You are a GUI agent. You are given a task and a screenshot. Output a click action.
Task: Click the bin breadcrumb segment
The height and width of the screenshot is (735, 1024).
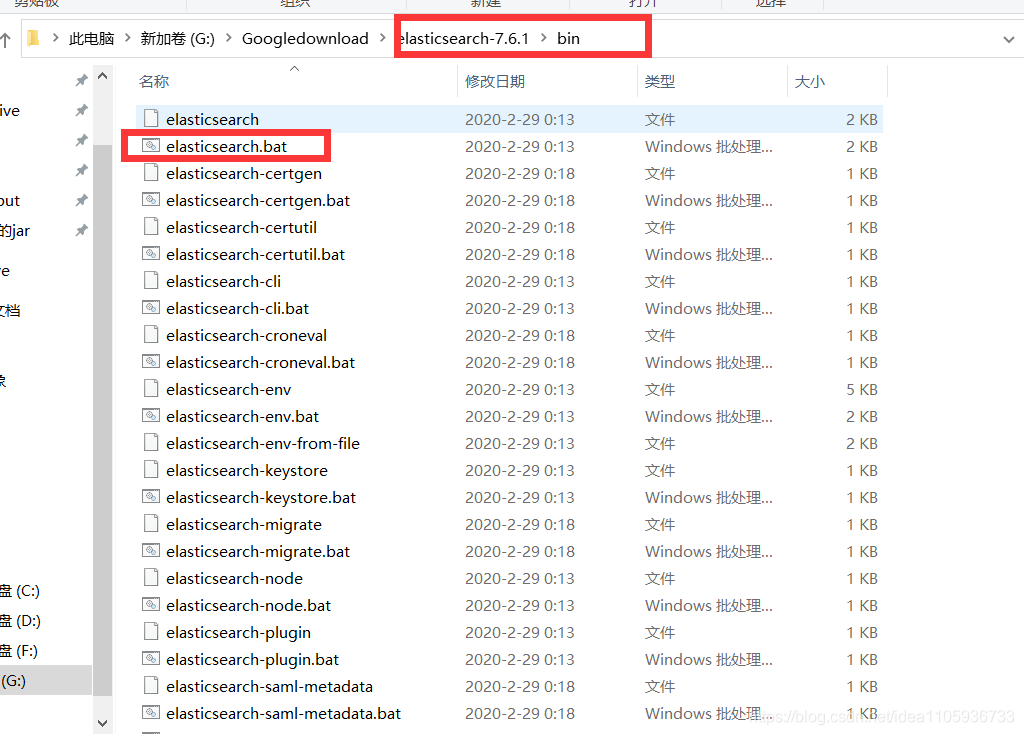point(568,39)
